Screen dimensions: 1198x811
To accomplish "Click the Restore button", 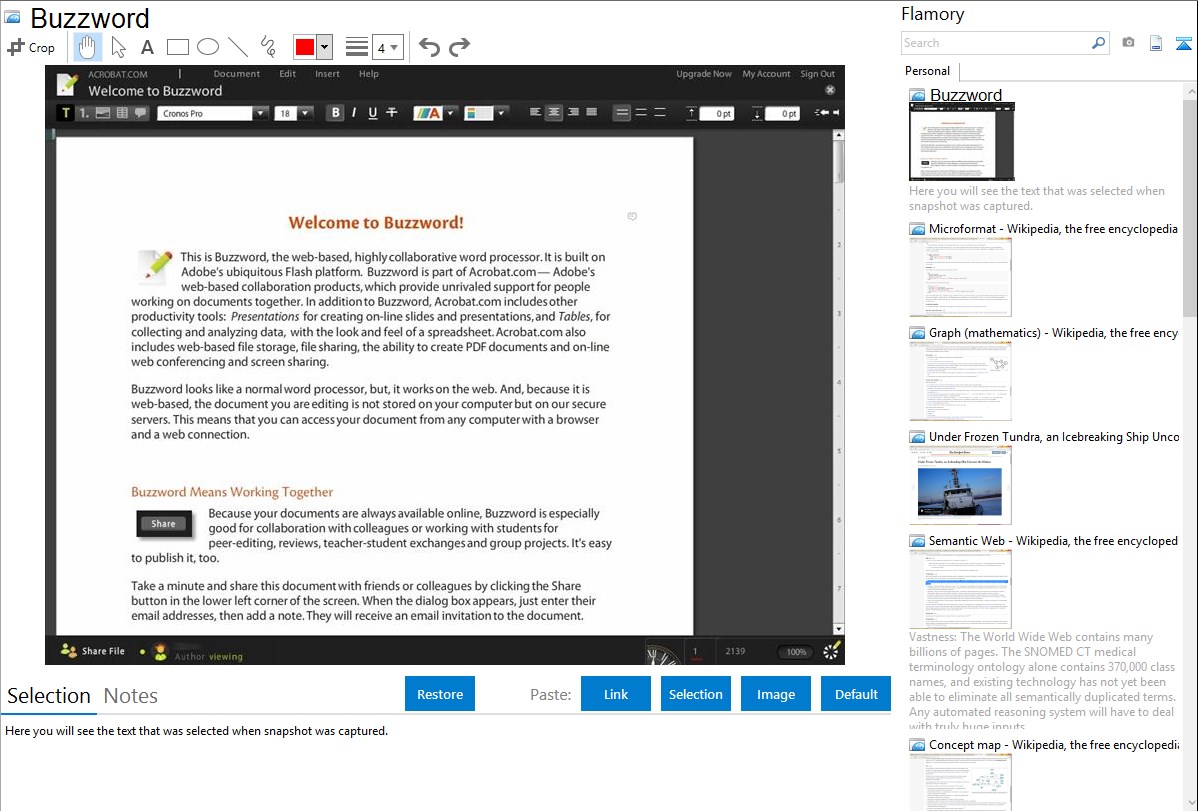I will click(440, 694).
